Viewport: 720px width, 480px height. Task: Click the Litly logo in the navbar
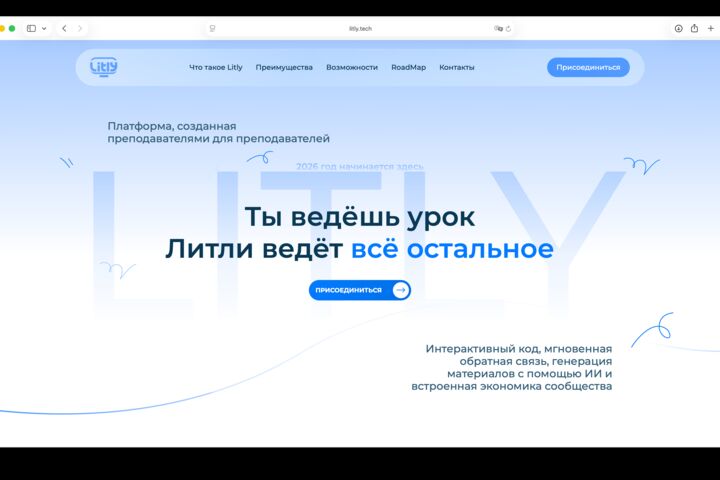(x=104, y=67)
